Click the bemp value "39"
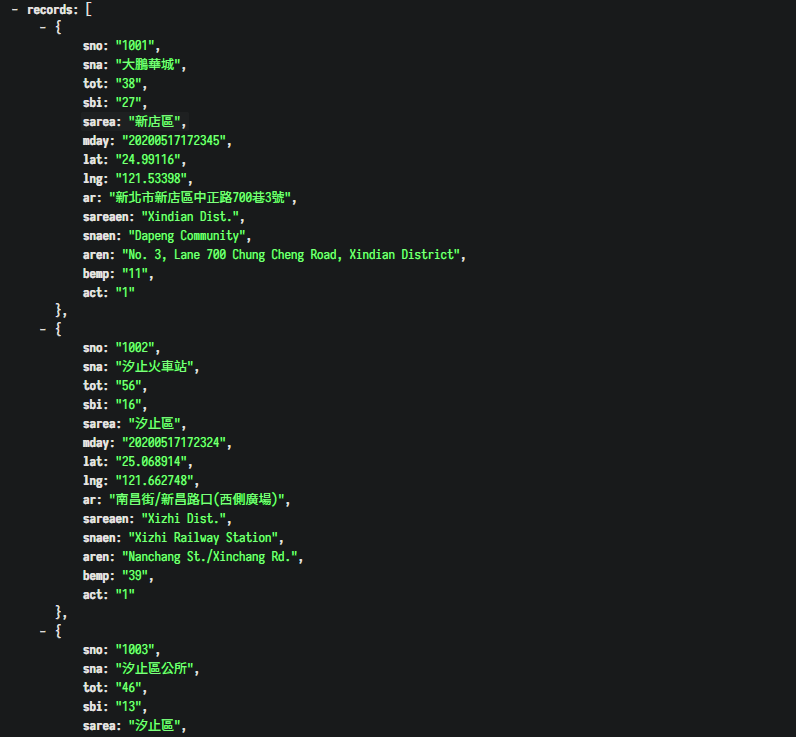 coord(135,576)
